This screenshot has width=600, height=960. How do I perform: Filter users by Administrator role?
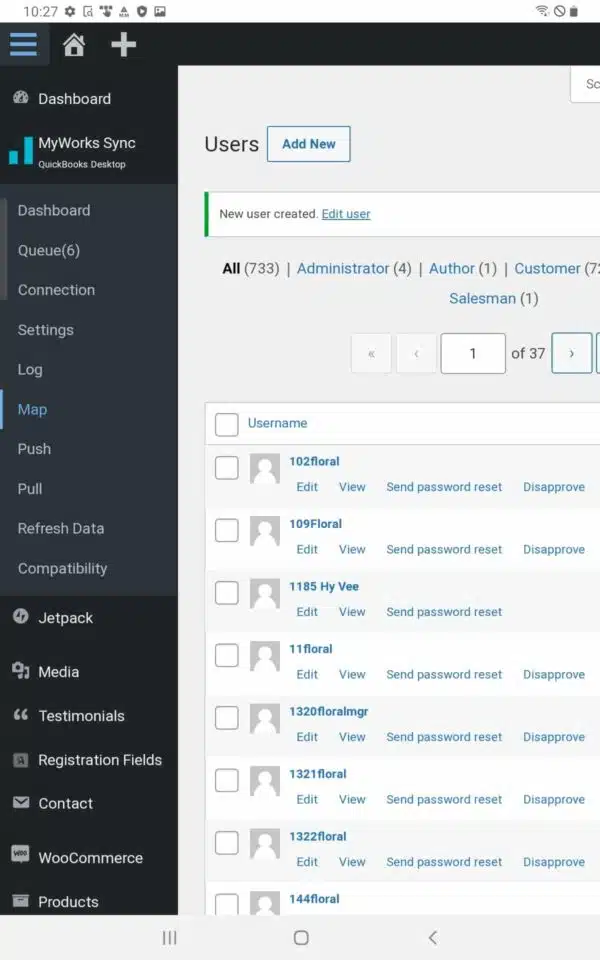click(x=354, y=269)
